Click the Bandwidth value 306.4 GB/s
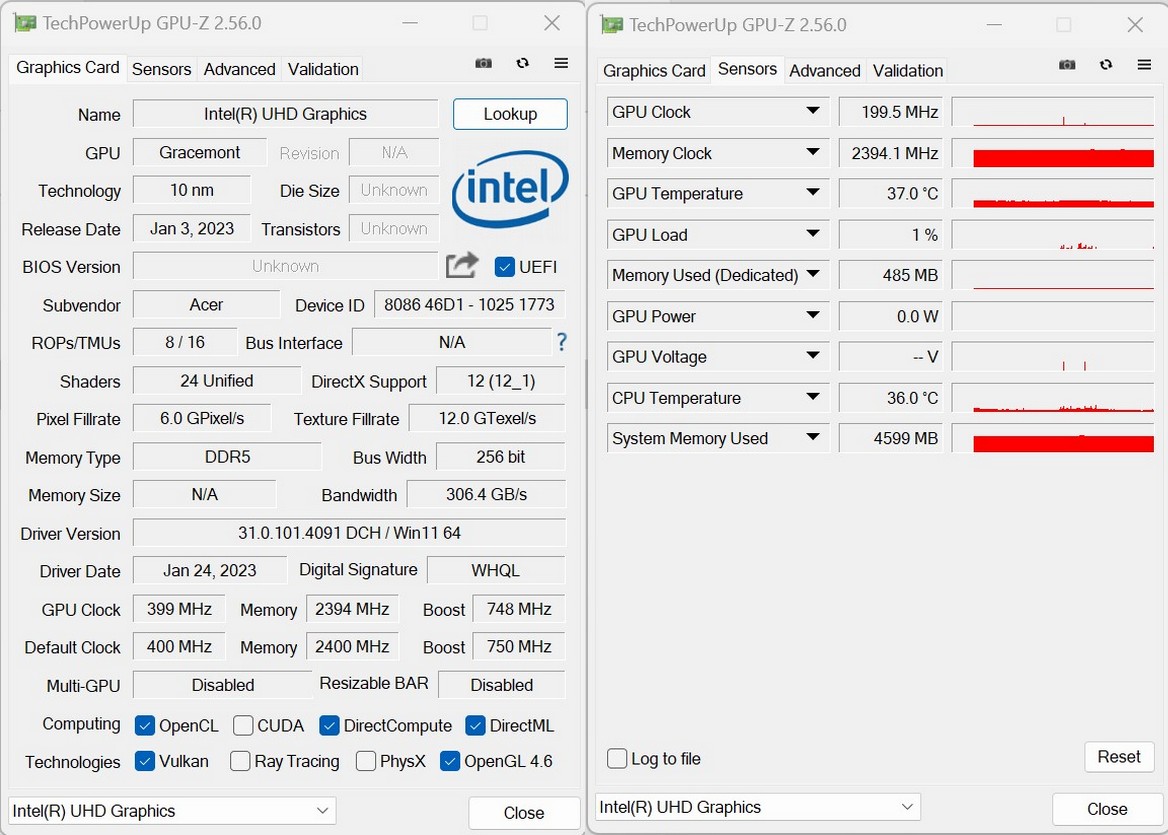Screen dimensions: 1168x835 (486, 495)
